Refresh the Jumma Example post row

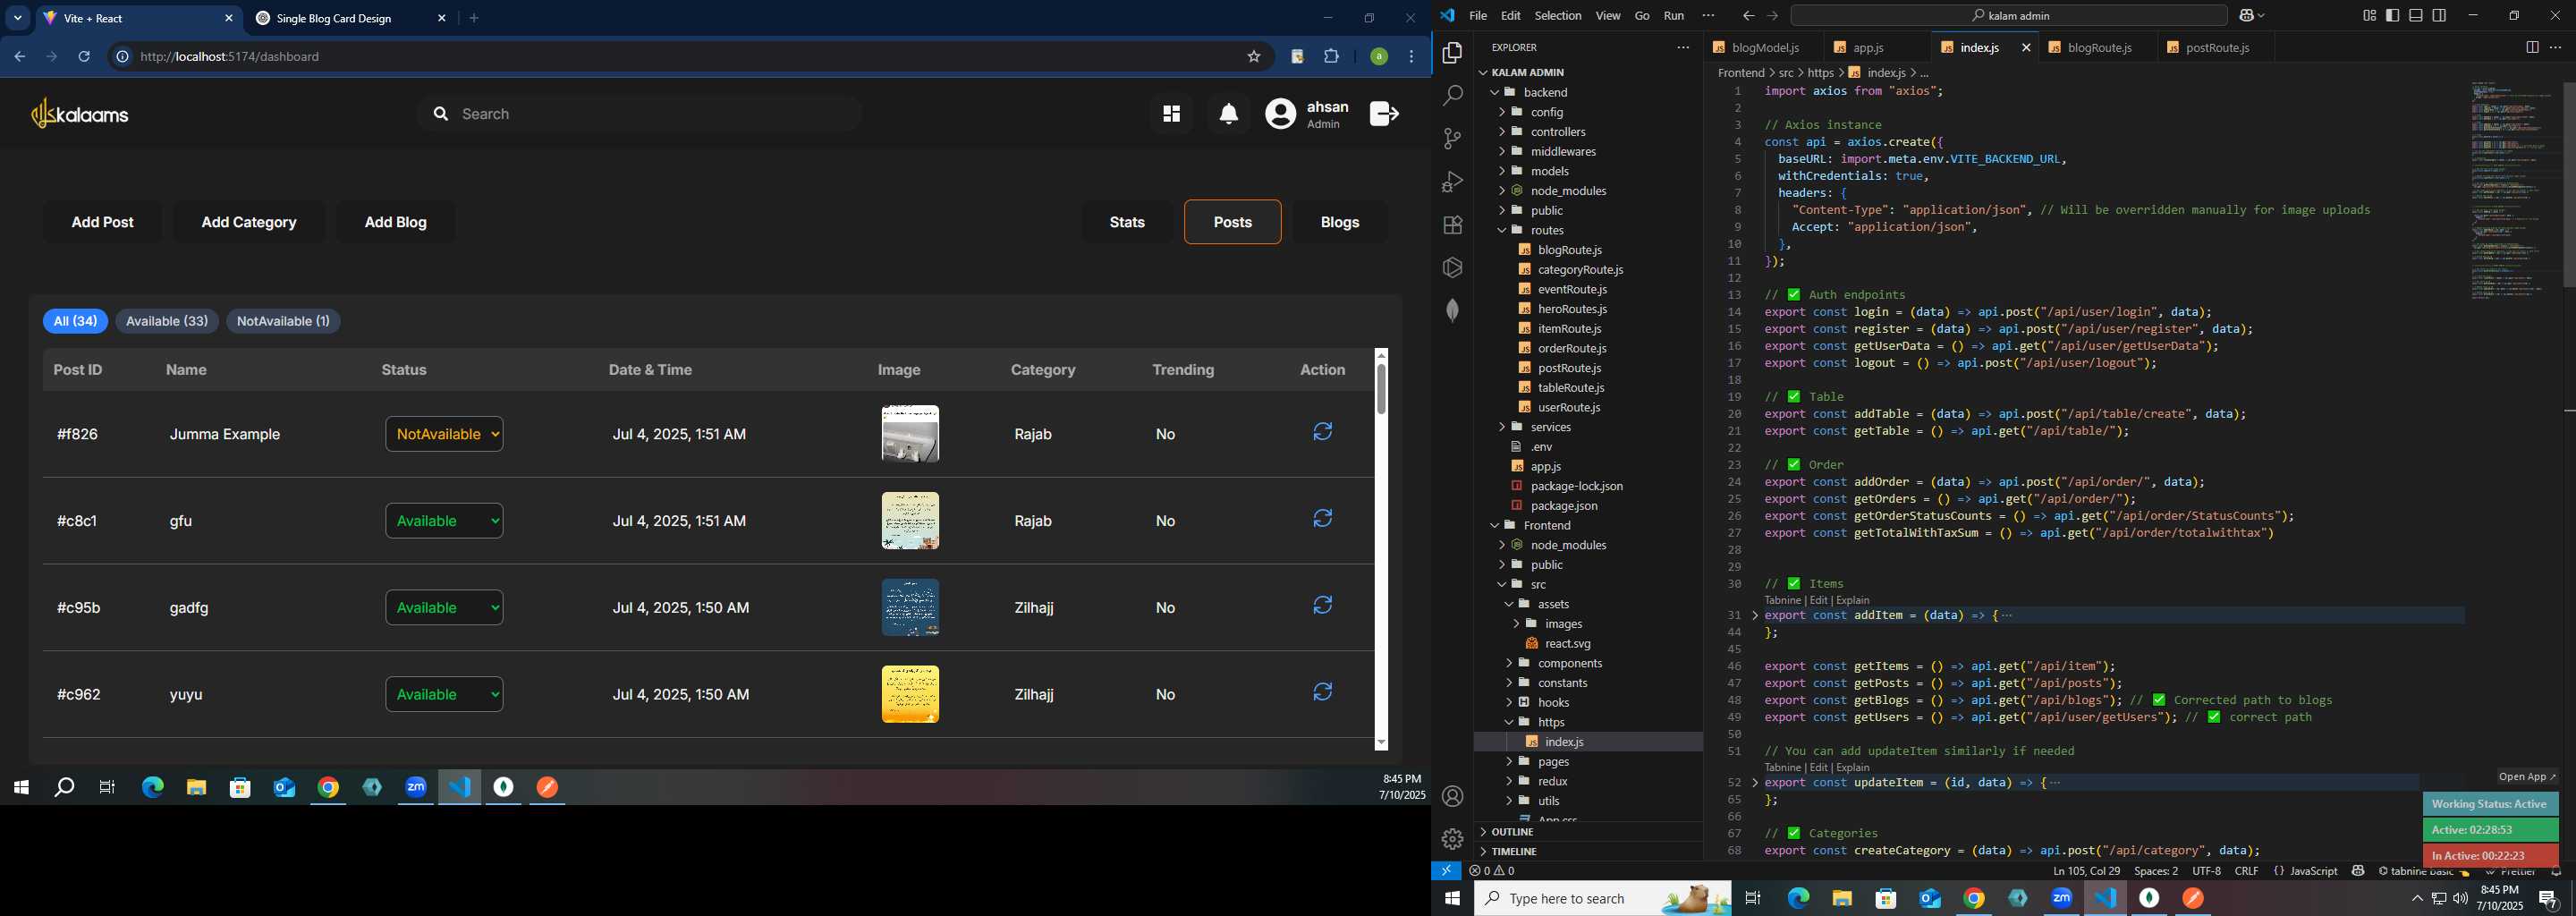[1322, 432]
